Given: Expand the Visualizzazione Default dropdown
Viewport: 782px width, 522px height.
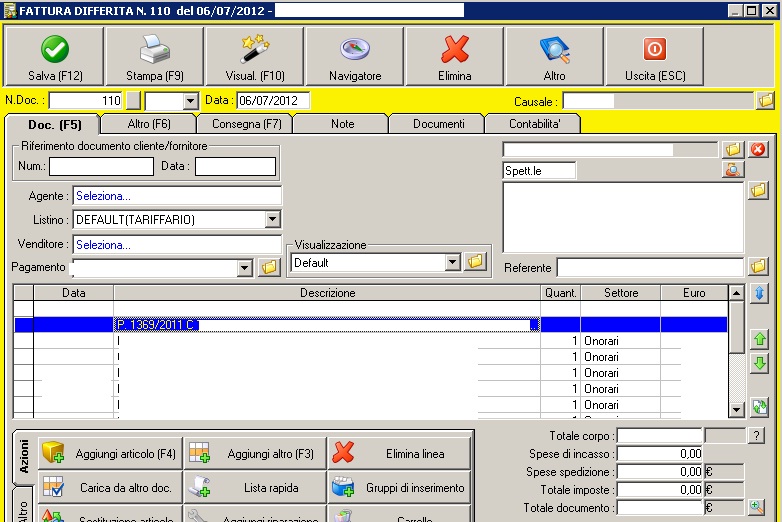Looking at the screenshot, I should 452,262.
